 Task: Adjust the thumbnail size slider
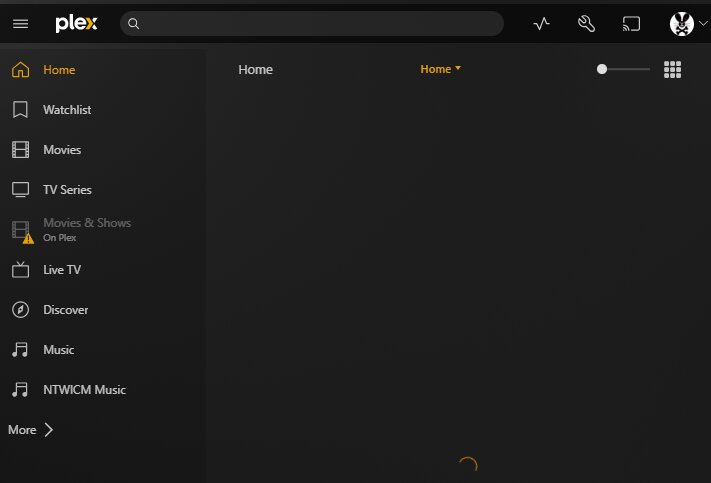pos(623,69)
